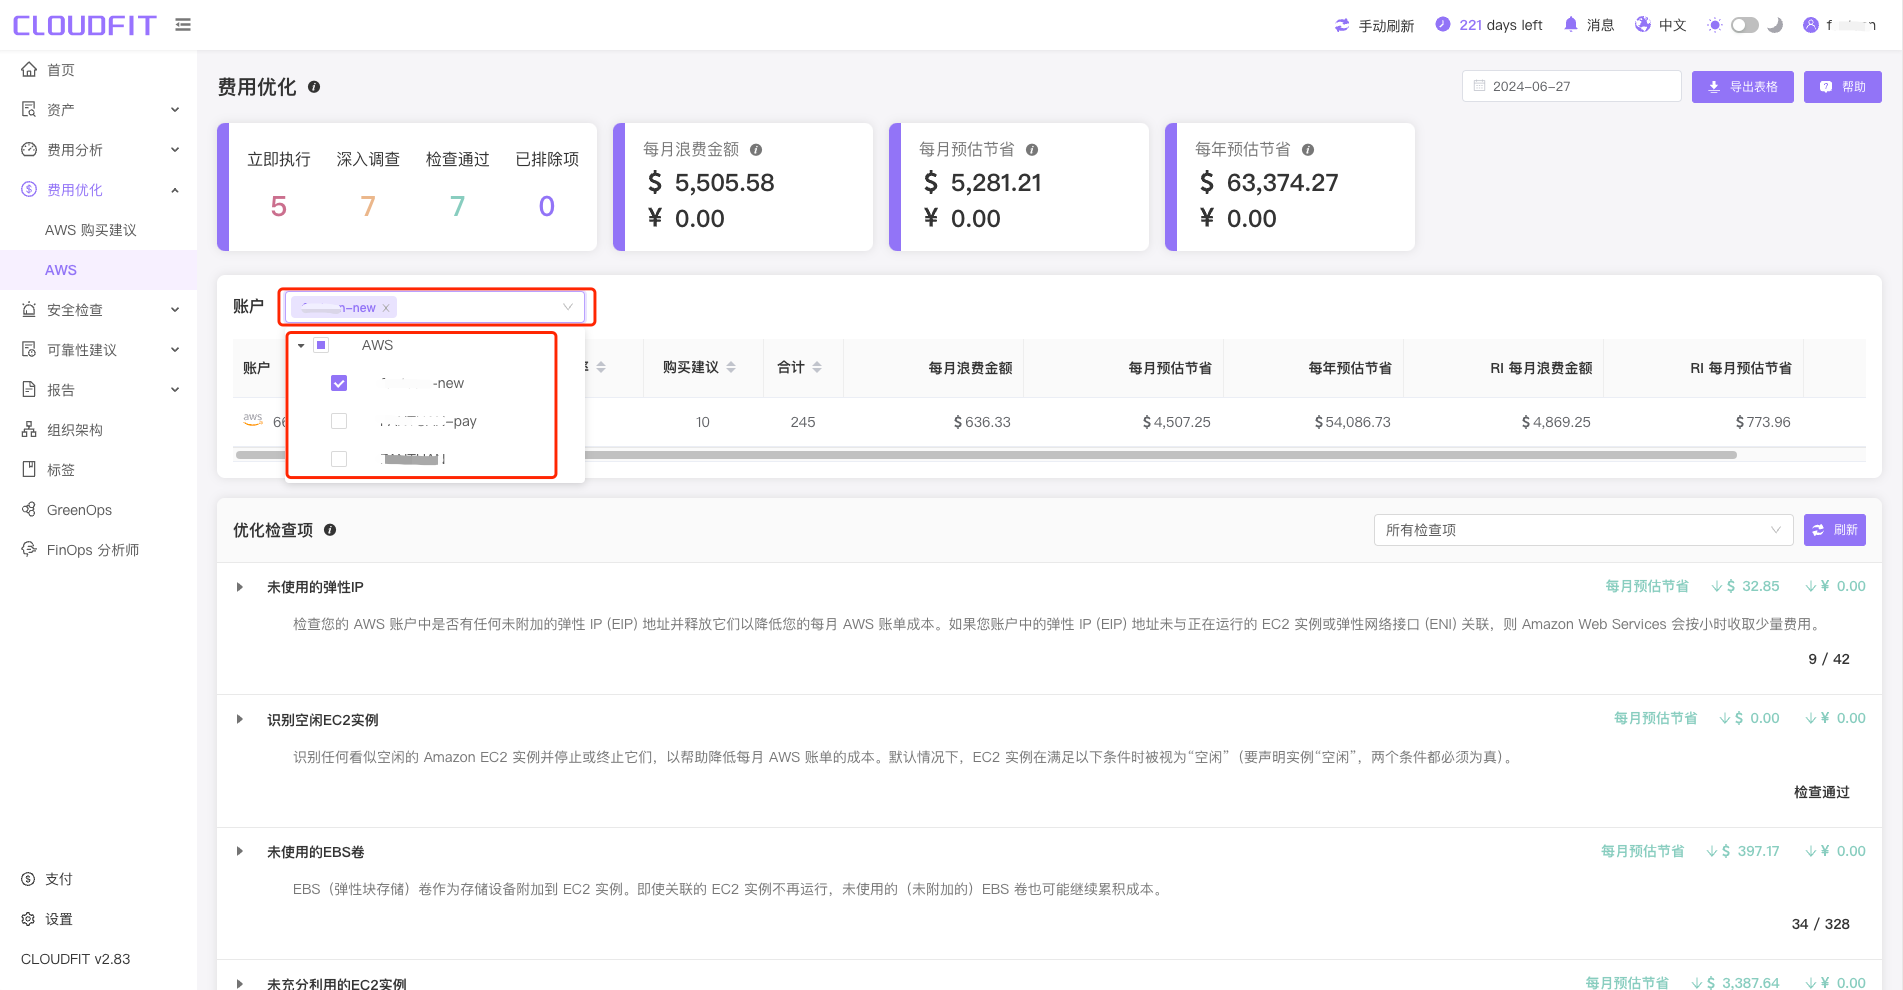Click the AWS logo in table row
Viewport: 1903px width, 990px height.
[253, 420]
